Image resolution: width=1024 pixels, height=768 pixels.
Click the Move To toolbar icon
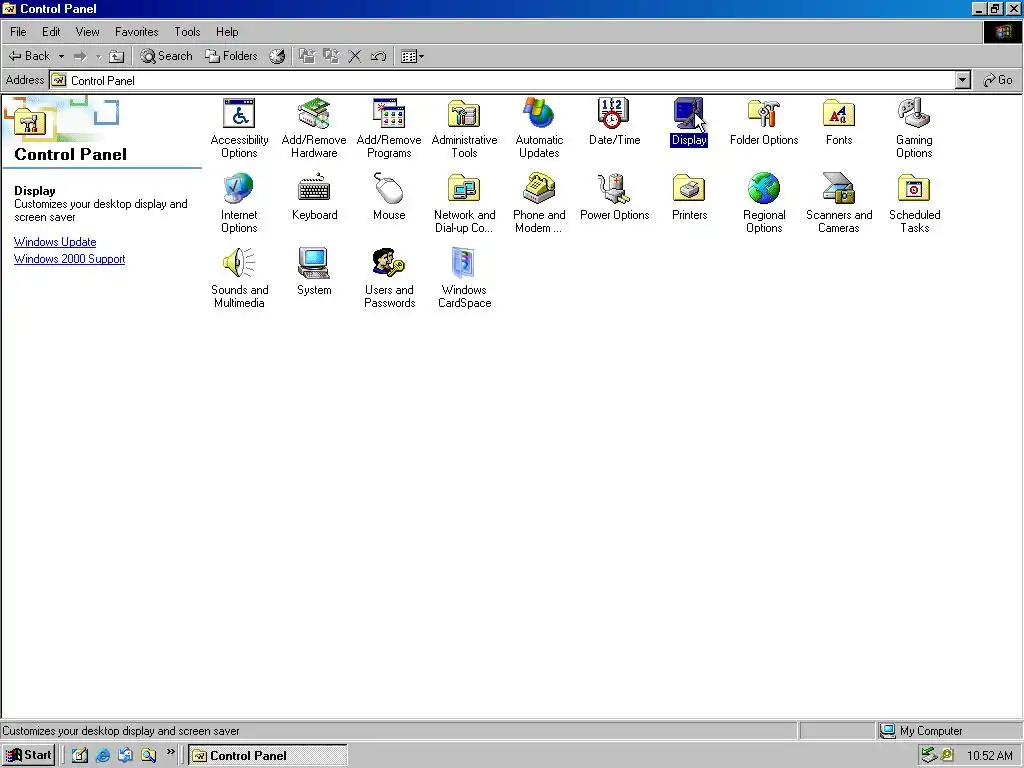coord(307,56)
